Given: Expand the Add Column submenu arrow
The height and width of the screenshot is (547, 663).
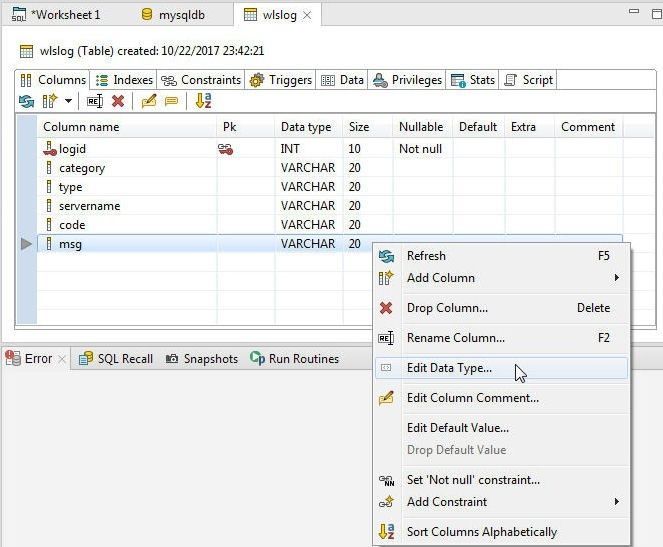Looking at the screenshot, I should coord(616,278).
